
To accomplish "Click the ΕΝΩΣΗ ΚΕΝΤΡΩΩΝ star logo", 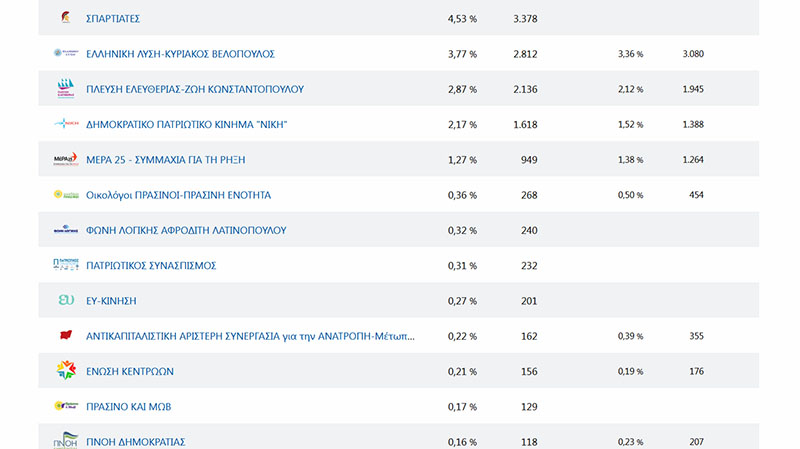I will click(x=65, y=371).
